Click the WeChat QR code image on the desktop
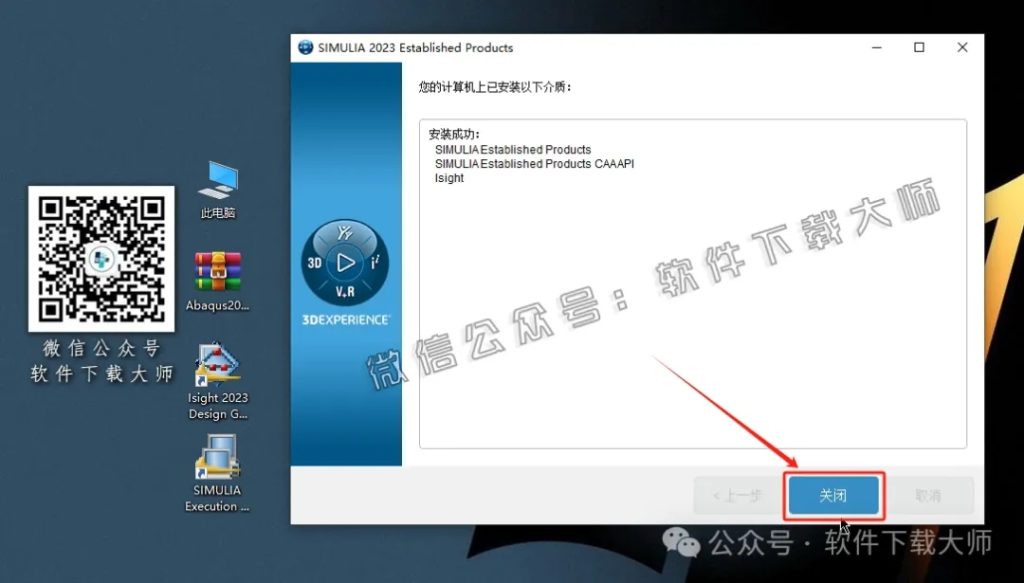1024x583 pixels. point(100,258)
